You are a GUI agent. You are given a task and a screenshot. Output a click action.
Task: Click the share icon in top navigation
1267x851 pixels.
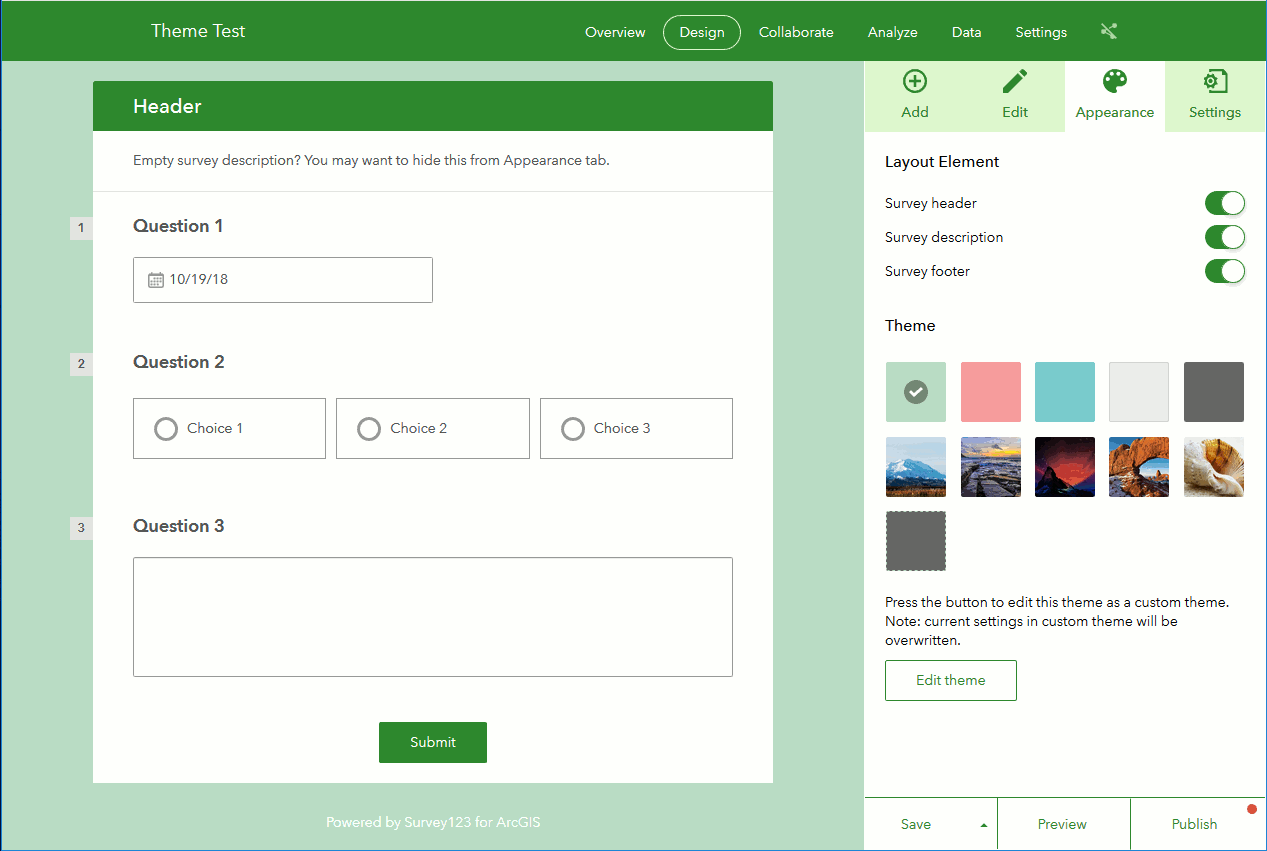pyautogui.click(x=1108, y=31)
